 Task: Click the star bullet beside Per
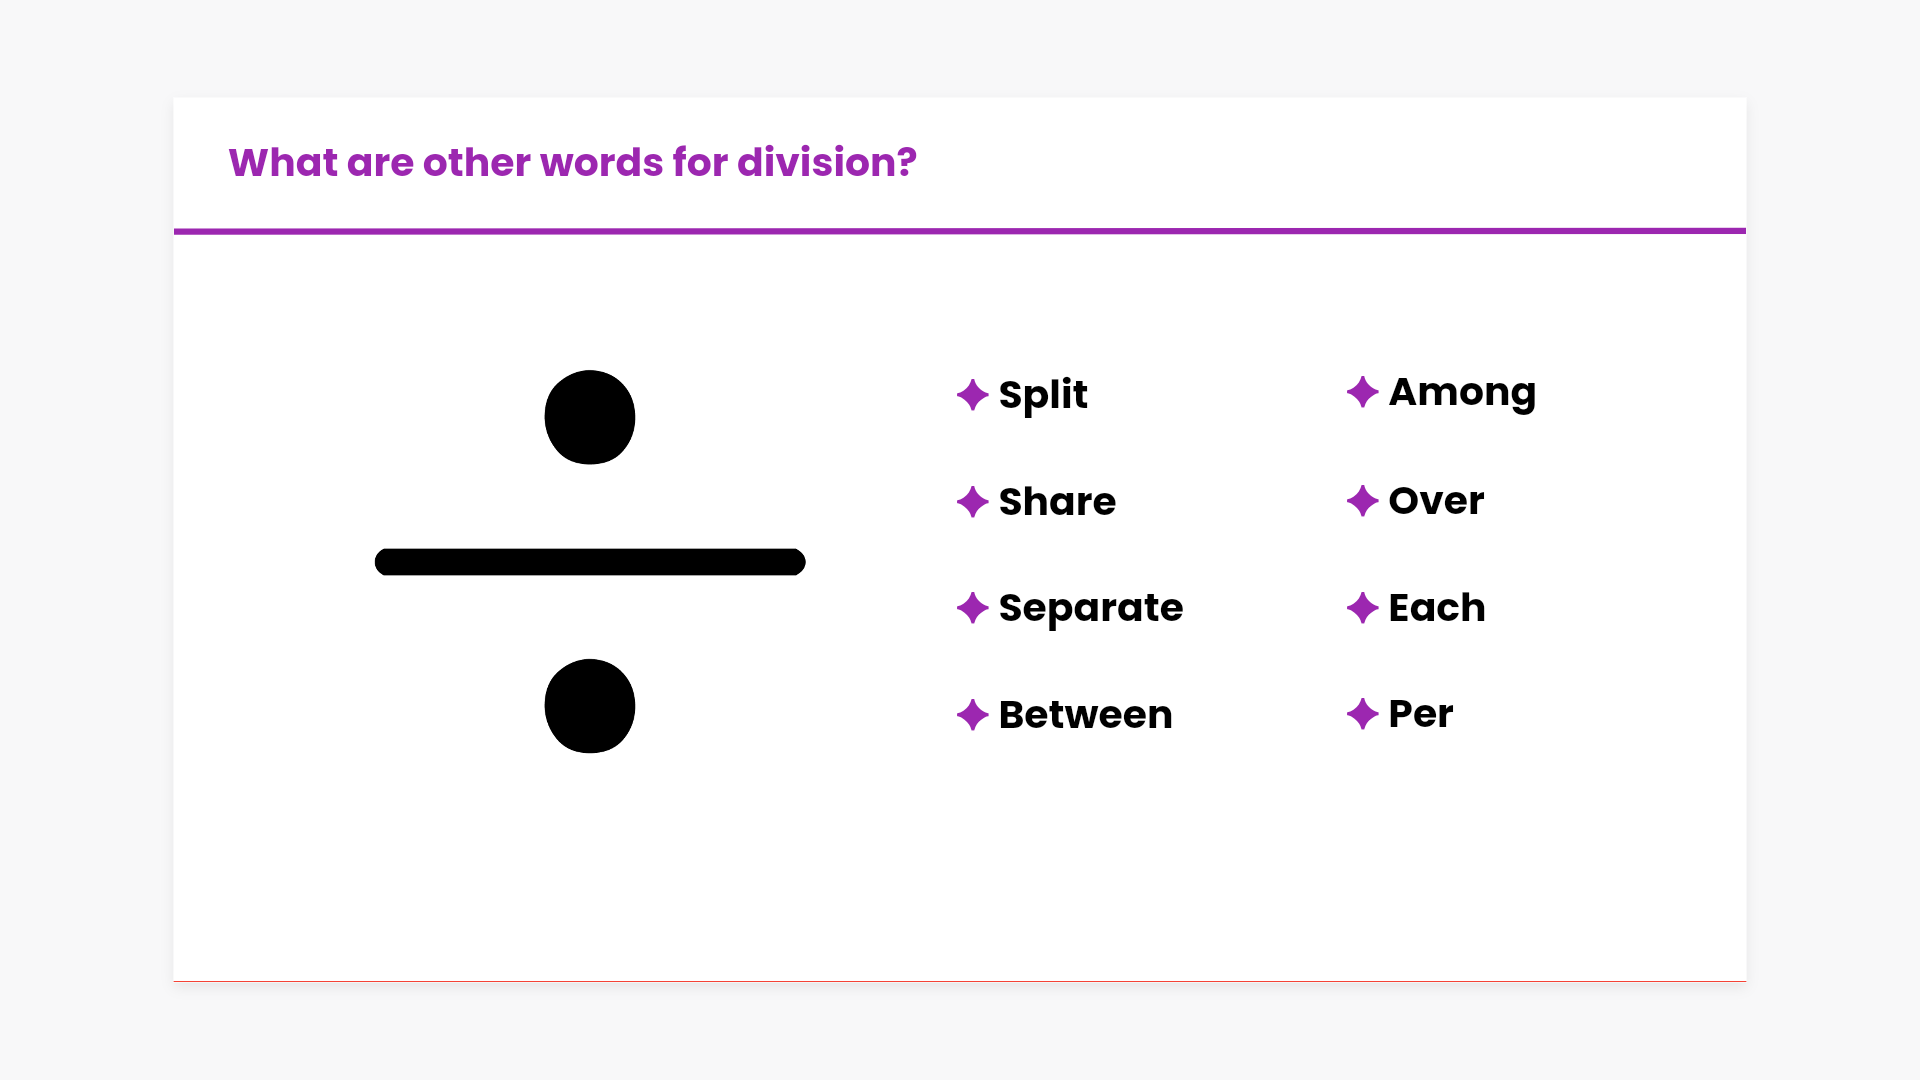1362,714
